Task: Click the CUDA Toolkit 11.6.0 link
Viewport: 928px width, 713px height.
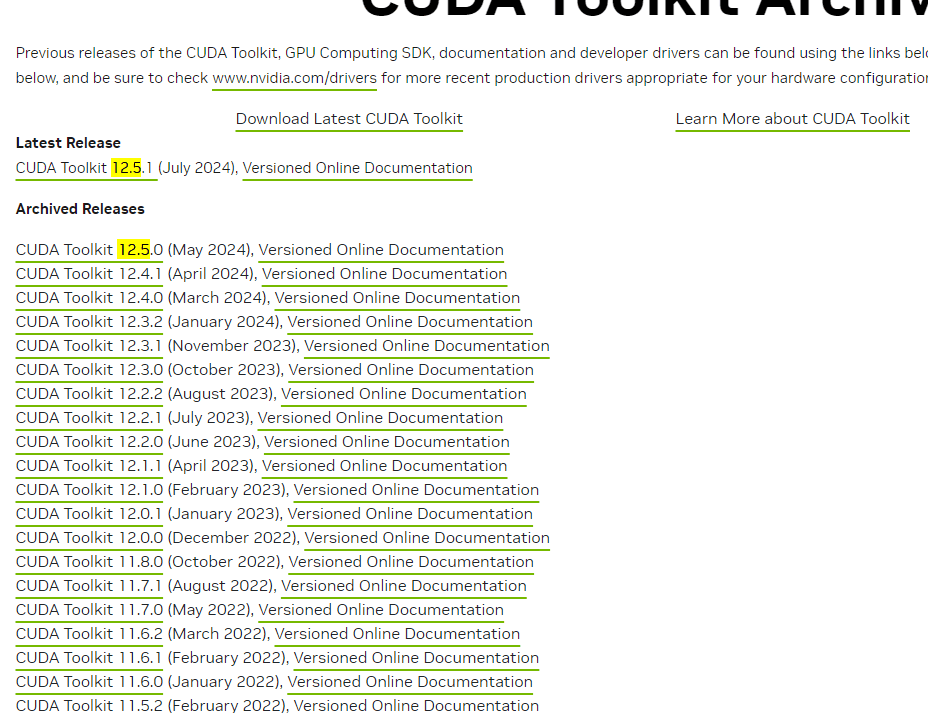Action: click(x=89, y=682)
